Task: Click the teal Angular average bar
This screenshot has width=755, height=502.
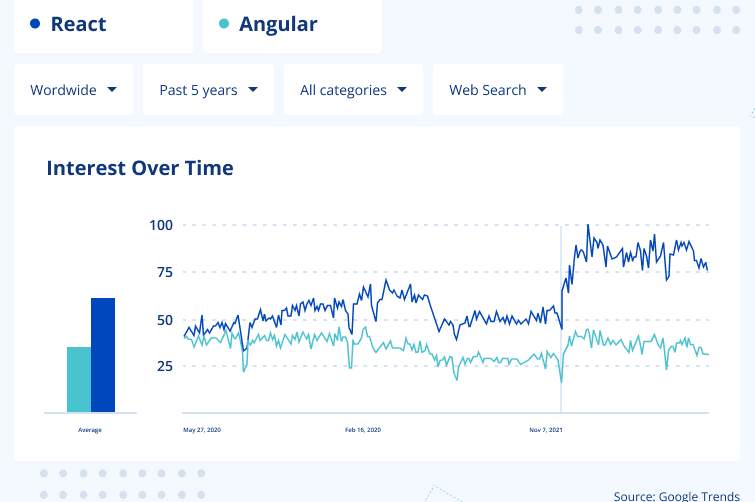Action: click(78, 379)
